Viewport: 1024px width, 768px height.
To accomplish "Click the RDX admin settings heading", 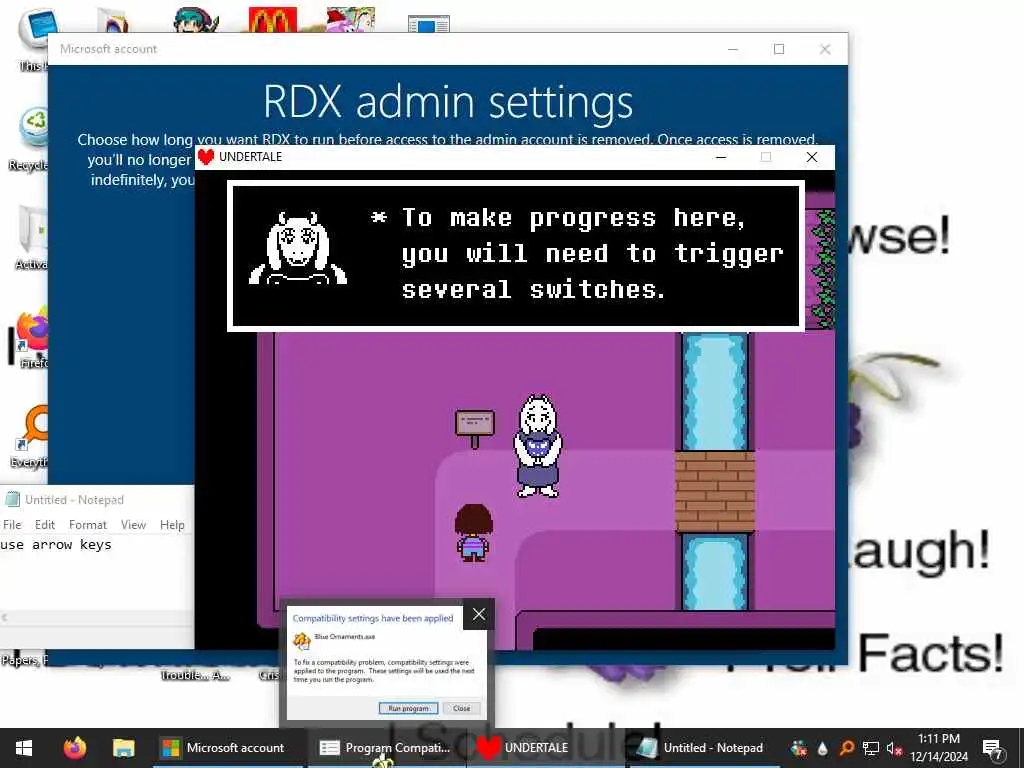I will pos(448,102).
